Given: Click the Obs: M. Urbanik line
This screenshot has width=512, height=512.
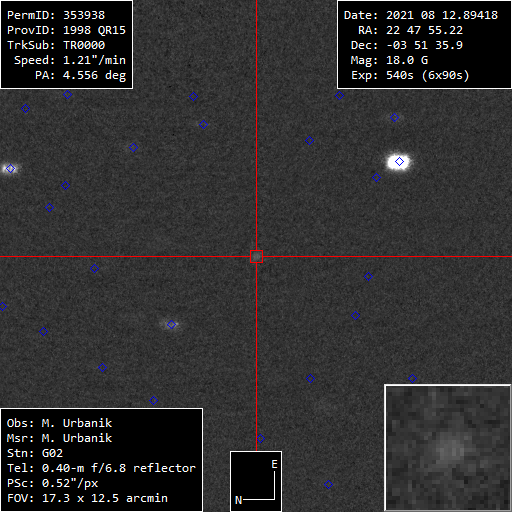Looking at the screenshot, I should (59, 423).
